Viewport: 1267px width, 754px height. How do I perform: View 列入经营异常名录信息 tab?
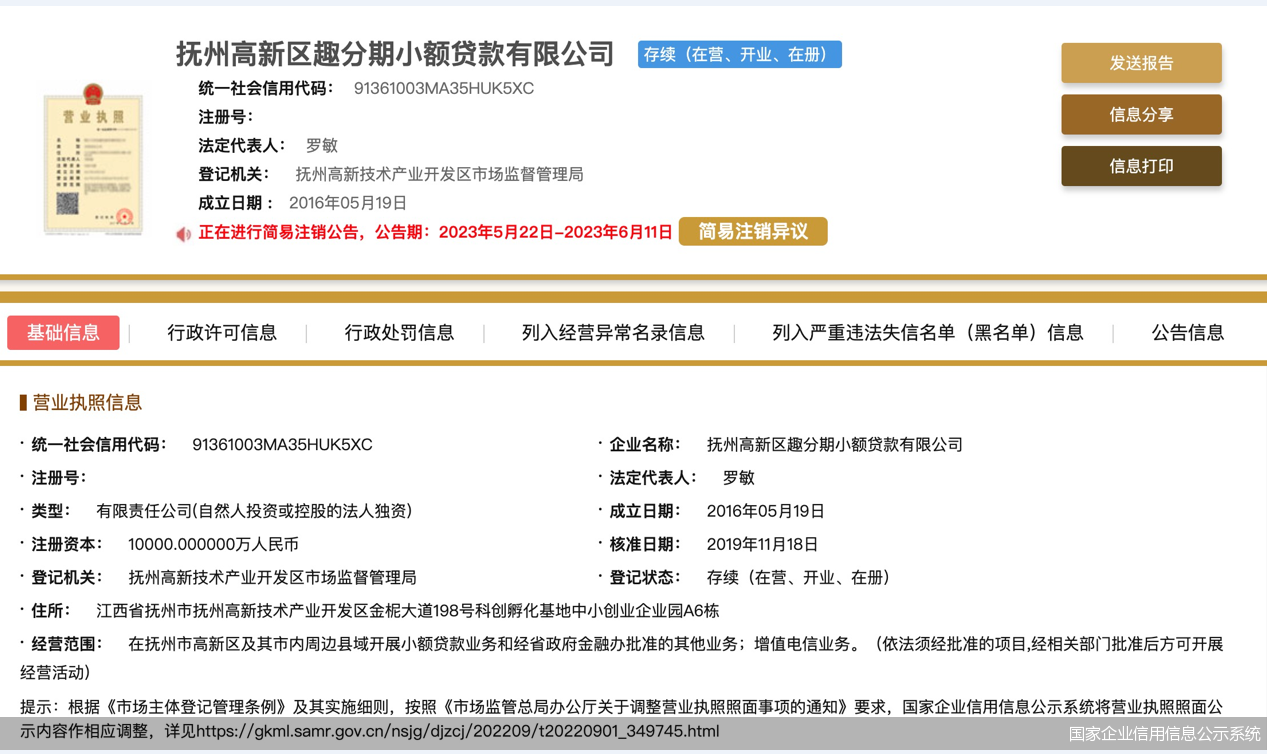613,333
